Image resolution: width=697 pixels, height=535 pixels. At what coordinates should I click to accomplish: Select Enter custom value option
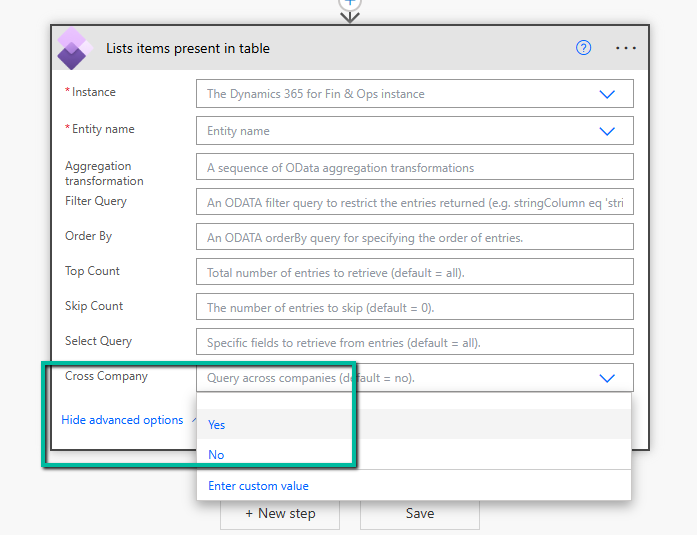pyautogui.click(x=414, y=486)
